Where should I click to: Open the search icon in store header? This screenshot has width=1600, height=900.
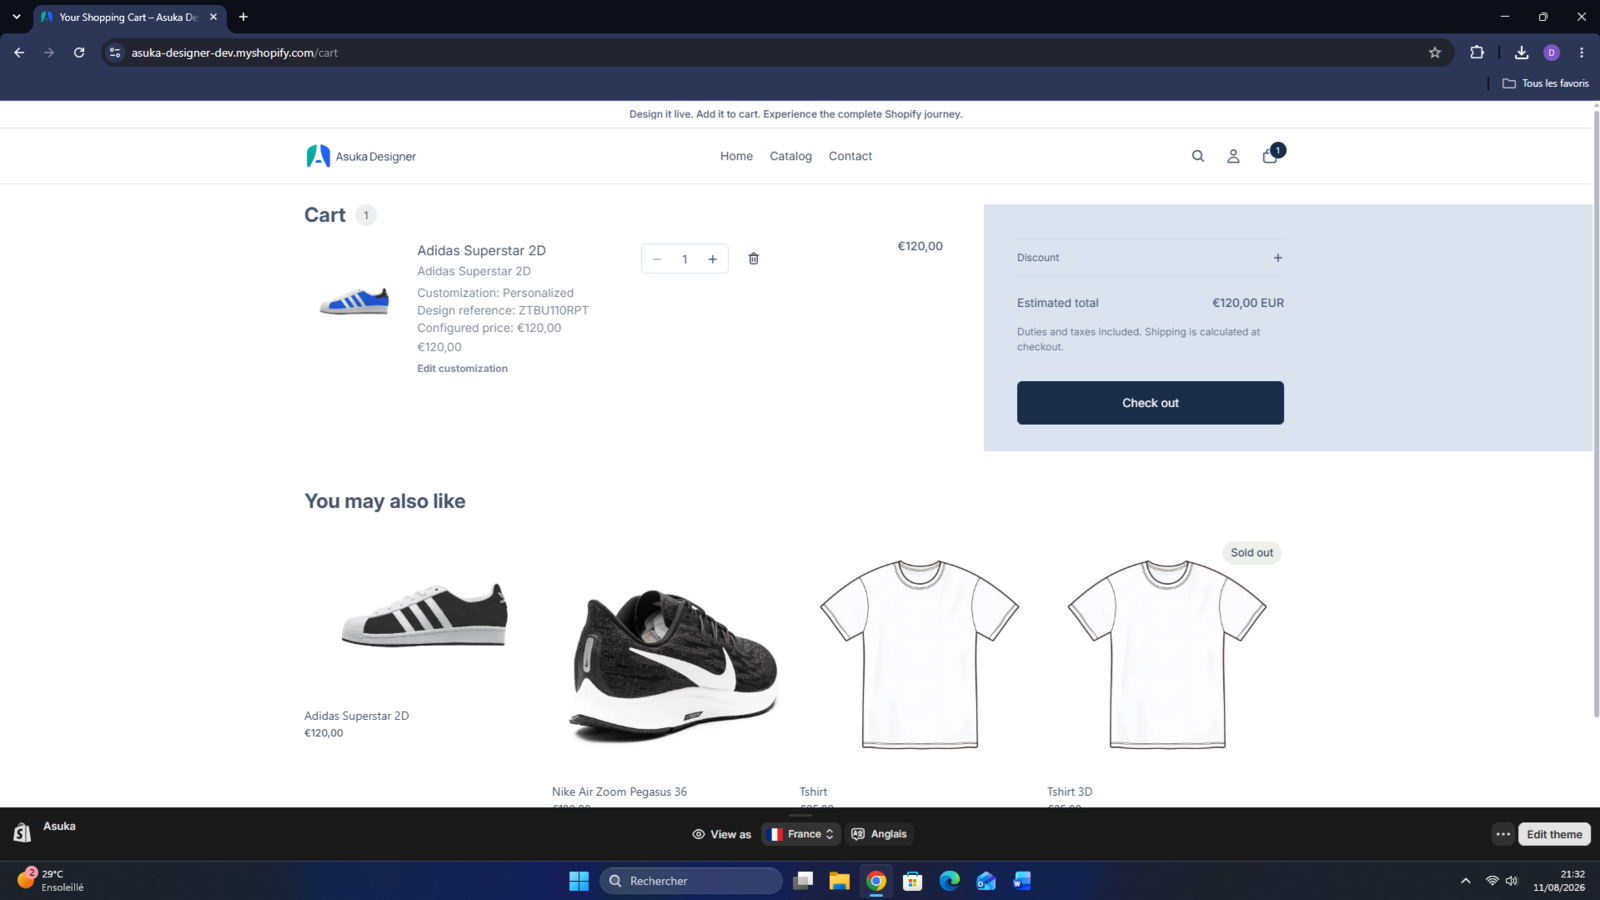(1197, 156)
